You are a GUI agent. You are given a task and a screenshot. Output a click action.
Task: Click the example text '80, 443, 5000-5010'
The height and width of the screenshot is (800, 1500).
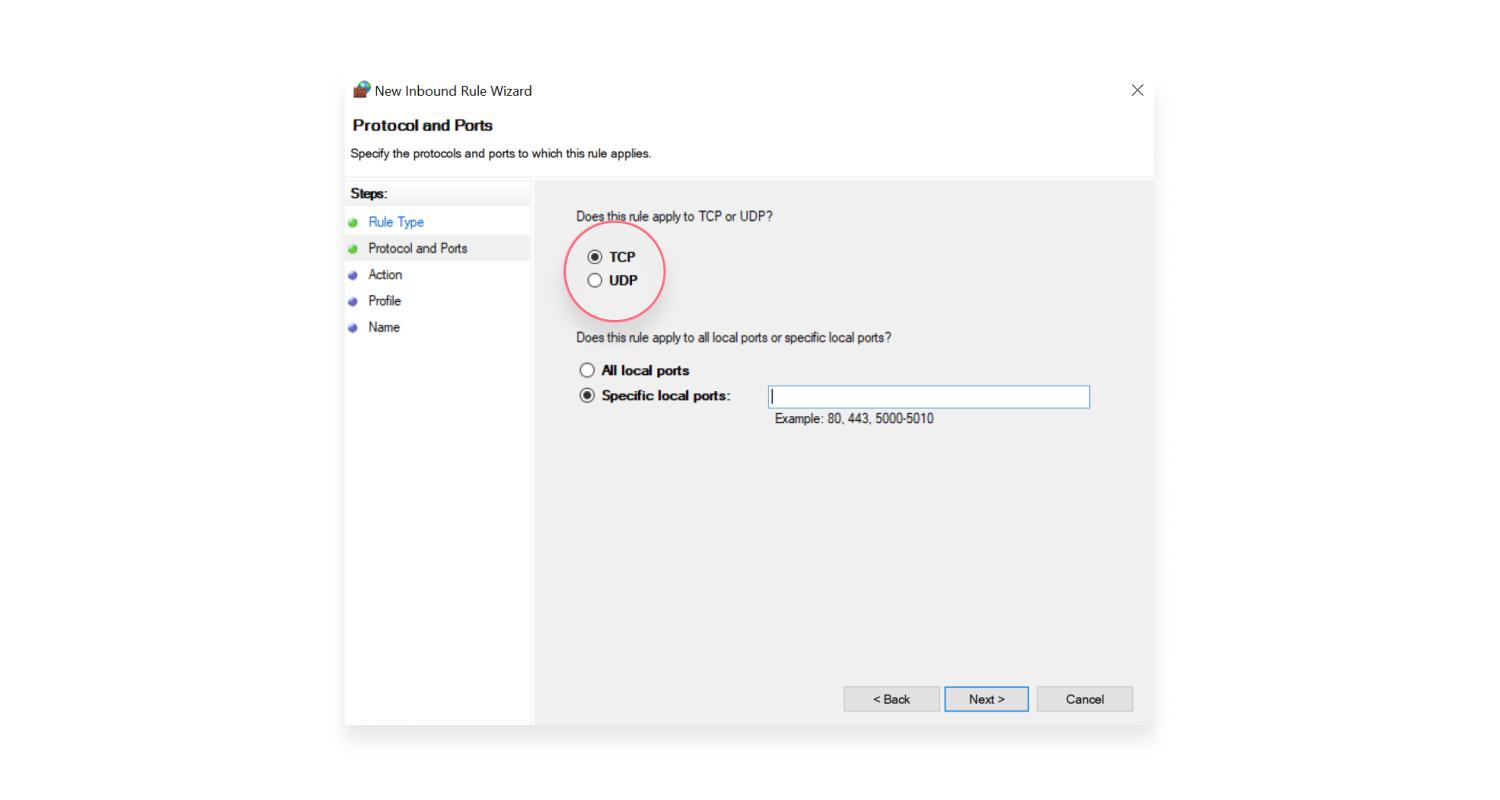click(880, 419)
